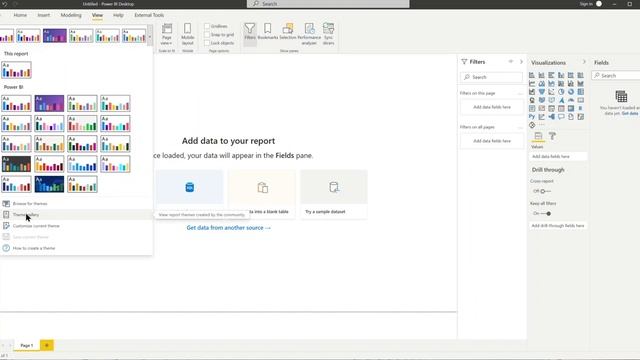Select the filled map visual

pyautogui.click(x=542, y=100)
